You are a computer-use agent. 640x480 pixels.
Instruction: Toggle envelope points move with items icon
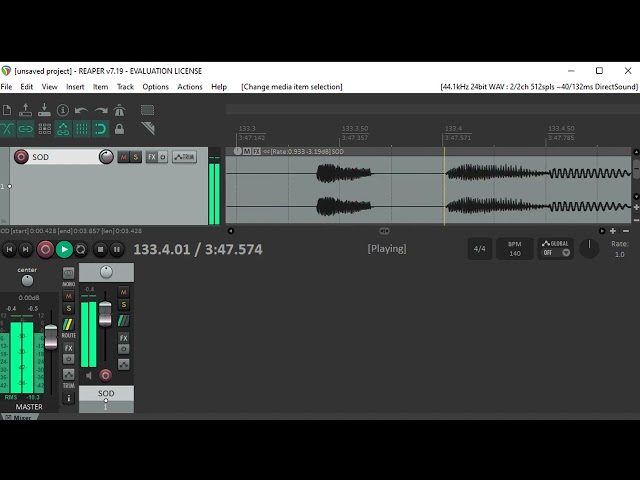click(x=63, y=129)
